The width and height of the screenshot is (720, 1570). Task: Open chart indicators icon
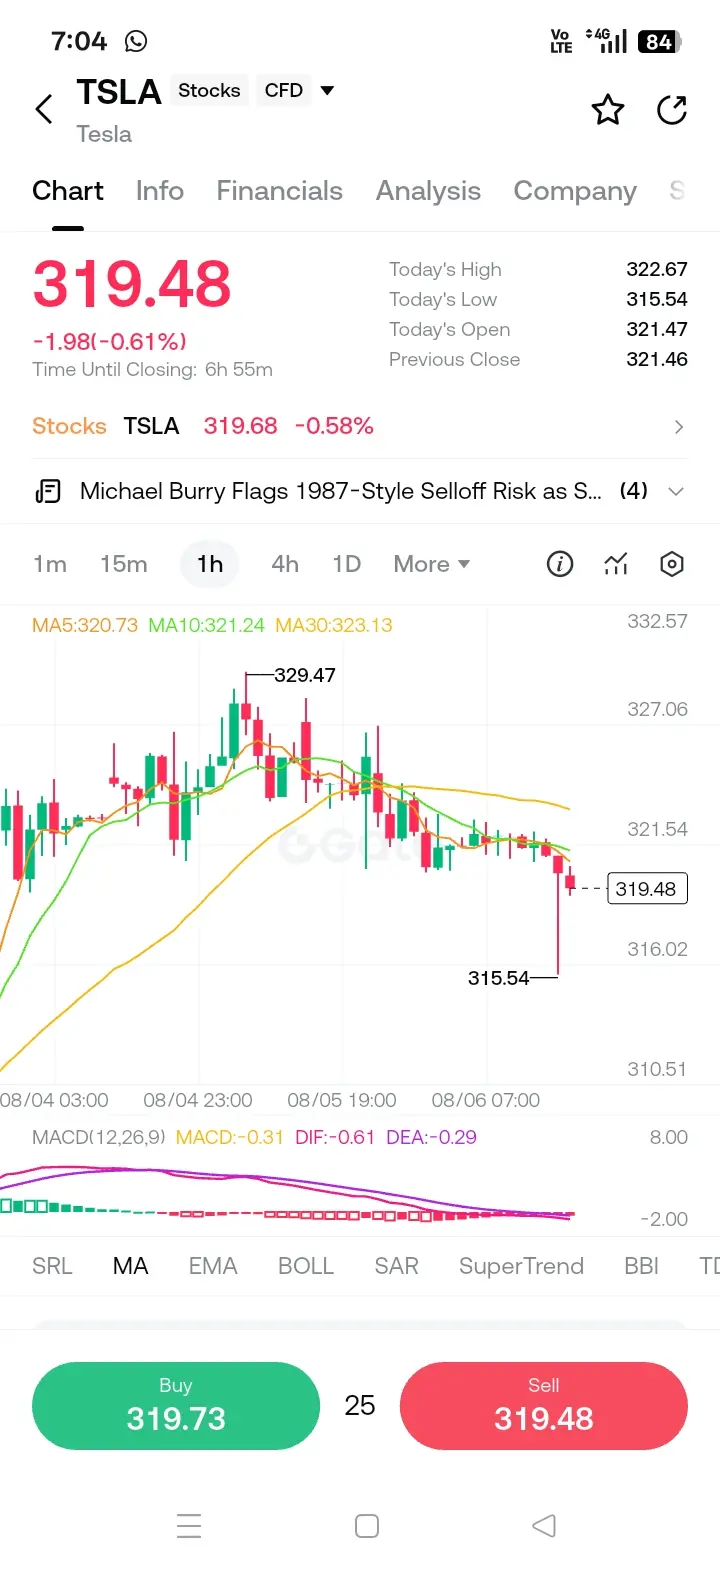click(x=616, y=564)
